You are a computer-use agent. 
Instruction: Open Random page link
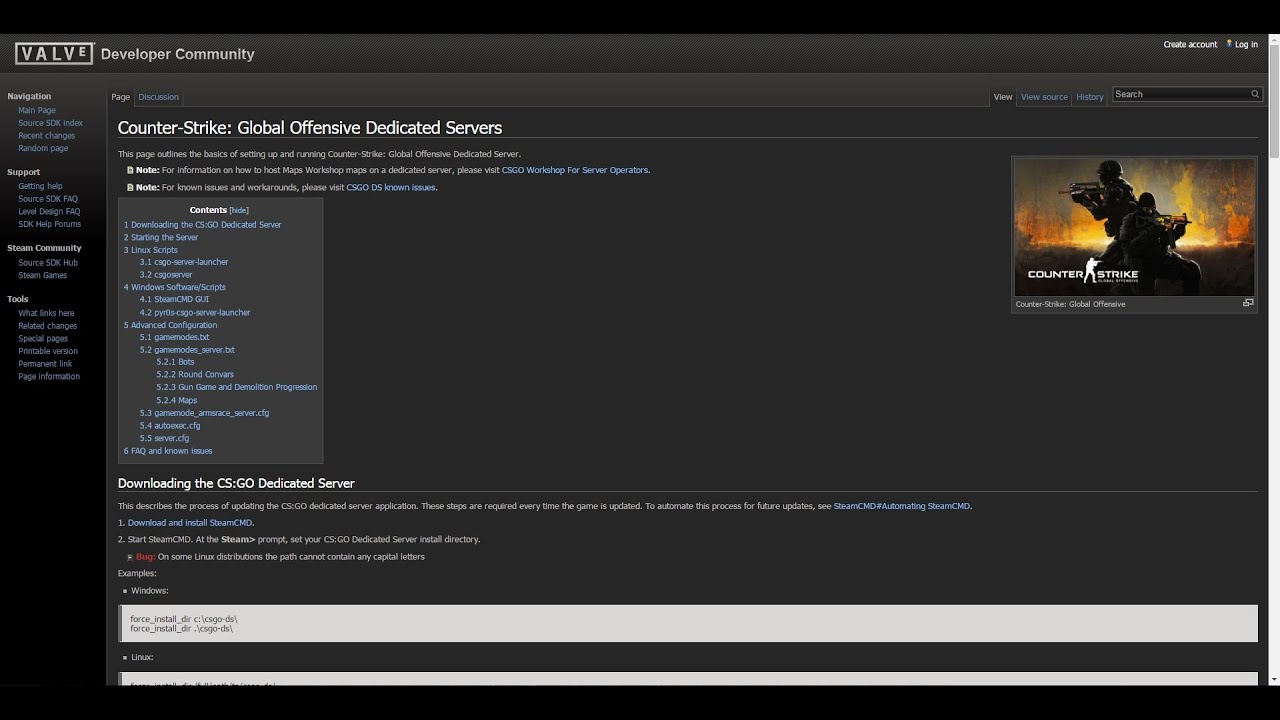coord(43,148)
